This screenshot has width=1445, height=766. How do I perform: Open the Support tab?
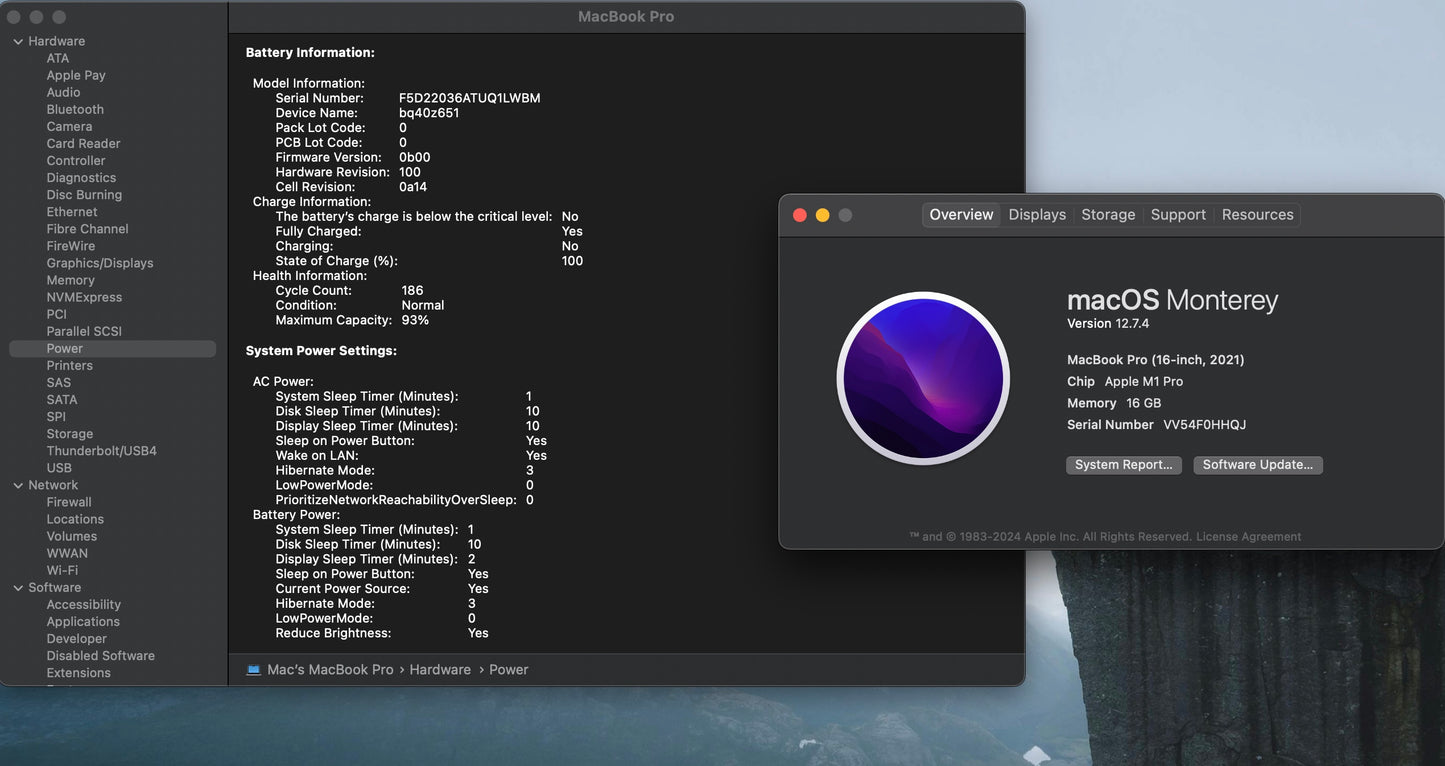tap(1178, 214)
